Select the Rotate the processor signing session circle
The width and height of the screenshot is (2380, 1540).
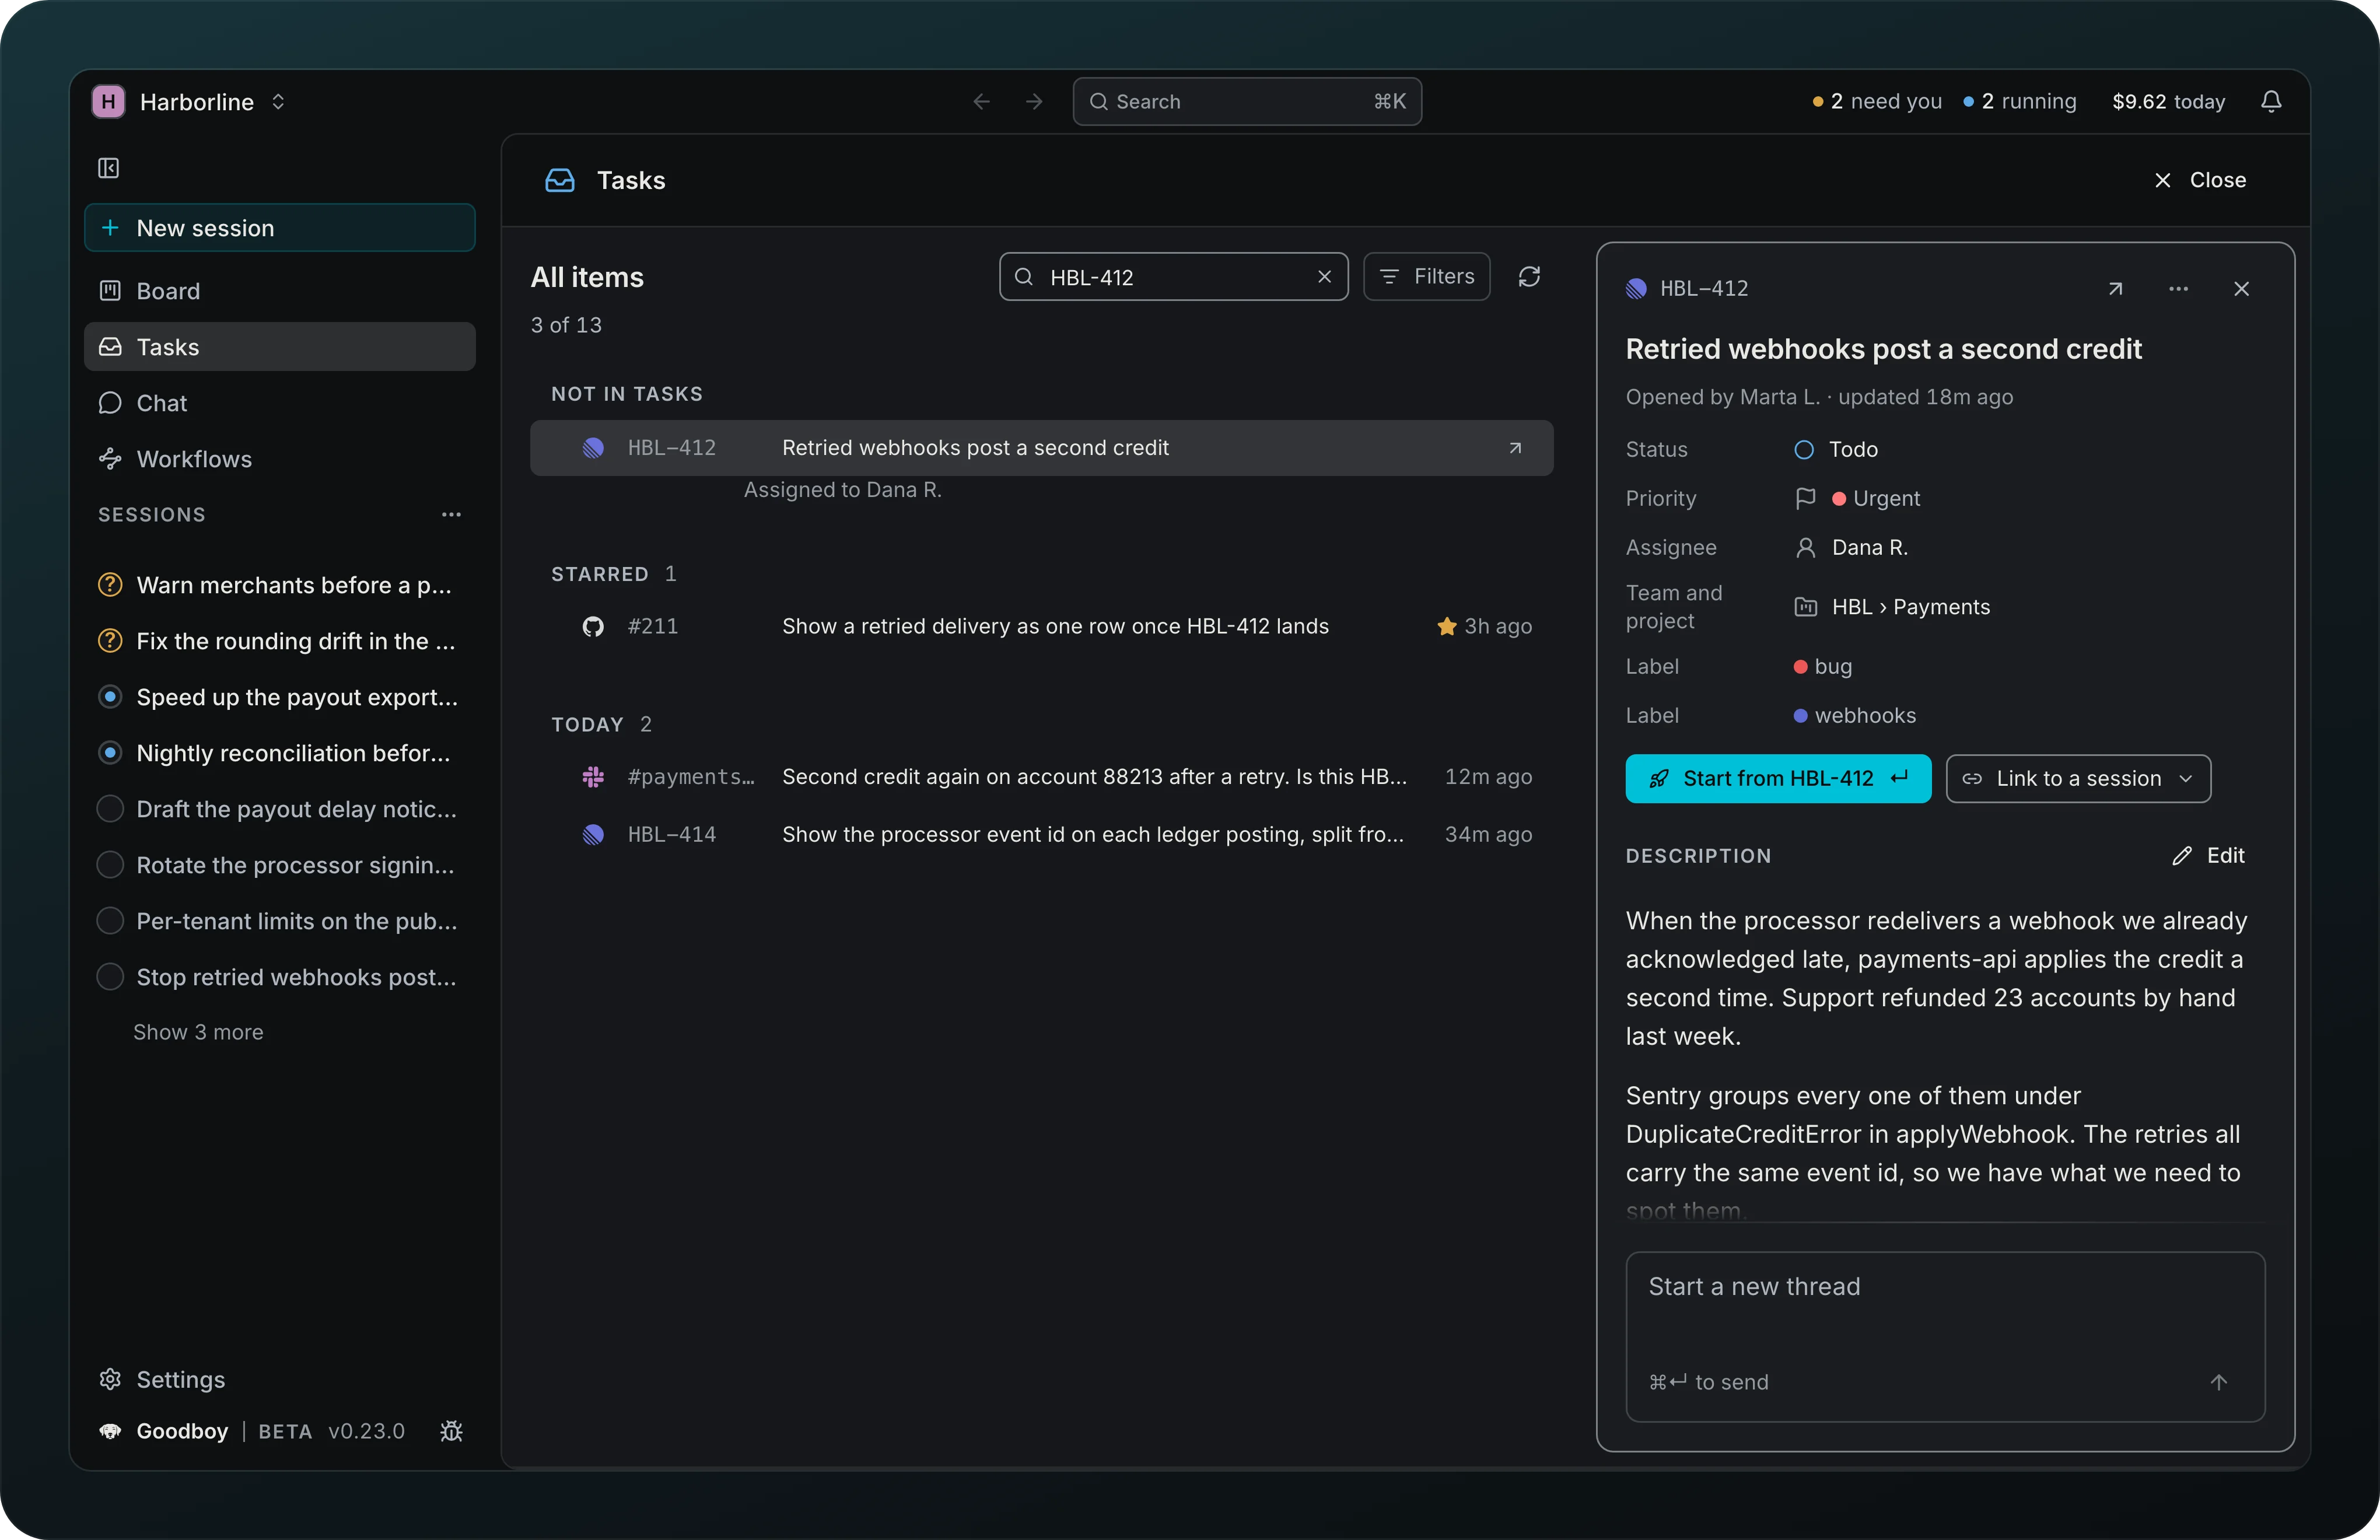(x=110, y=865)
